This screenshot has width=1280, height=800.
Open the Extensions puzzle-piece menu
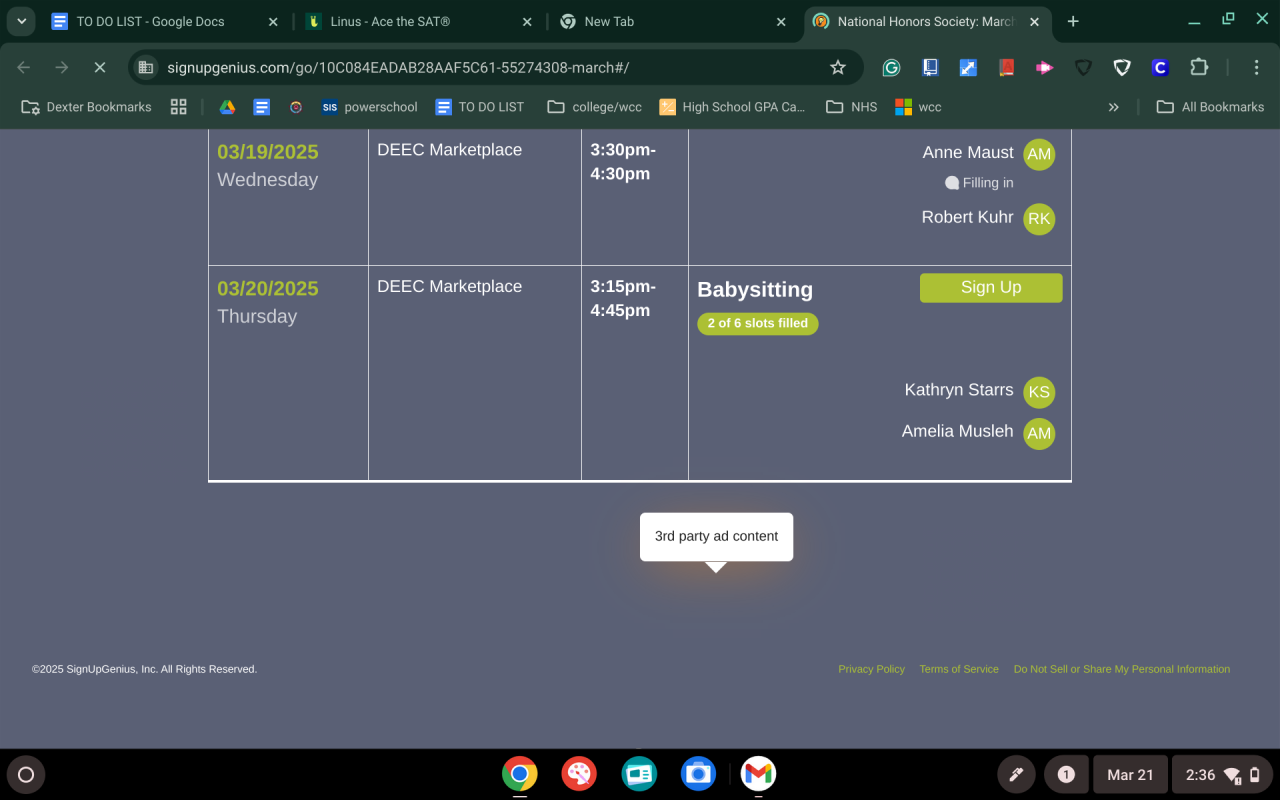pyautogui.click(x=1199, y=68)
